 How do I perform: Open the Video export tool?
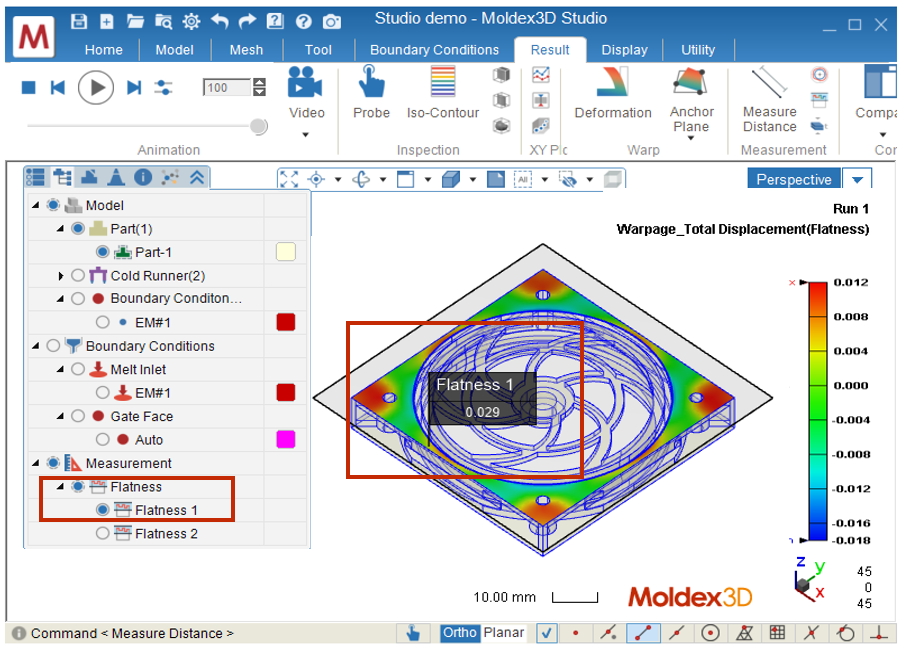306,92
